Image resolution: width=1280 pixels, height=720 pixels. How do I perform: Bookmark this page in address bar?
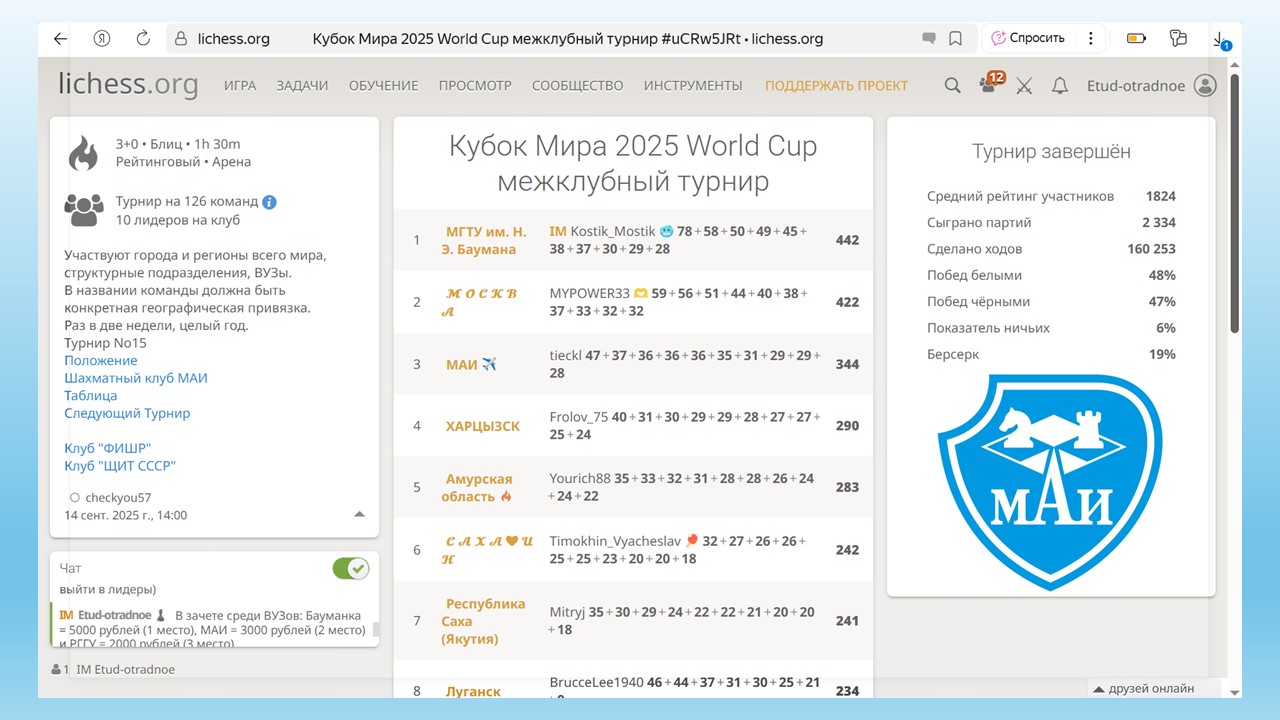956,39
